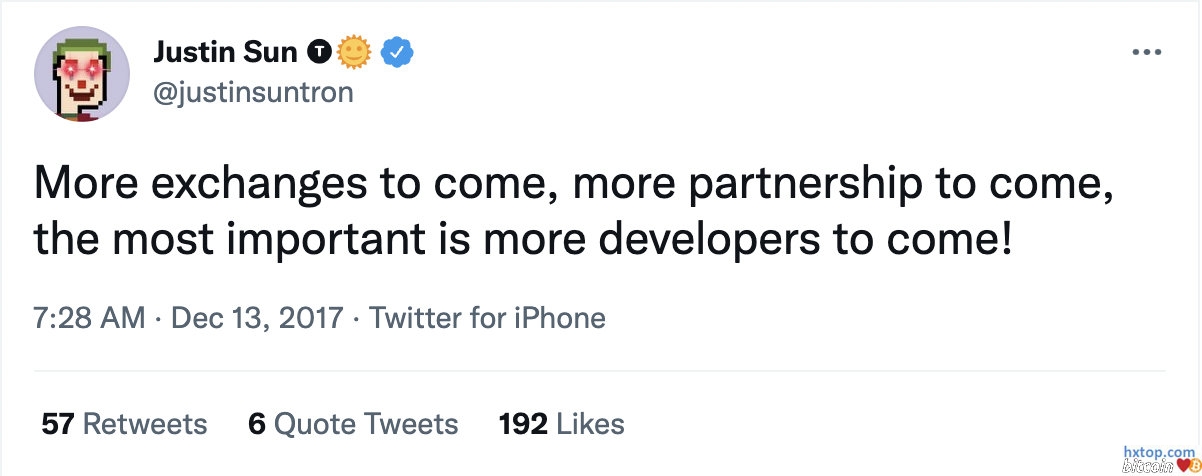Click the sun emoji next to the name

click(x=353, y=50)
